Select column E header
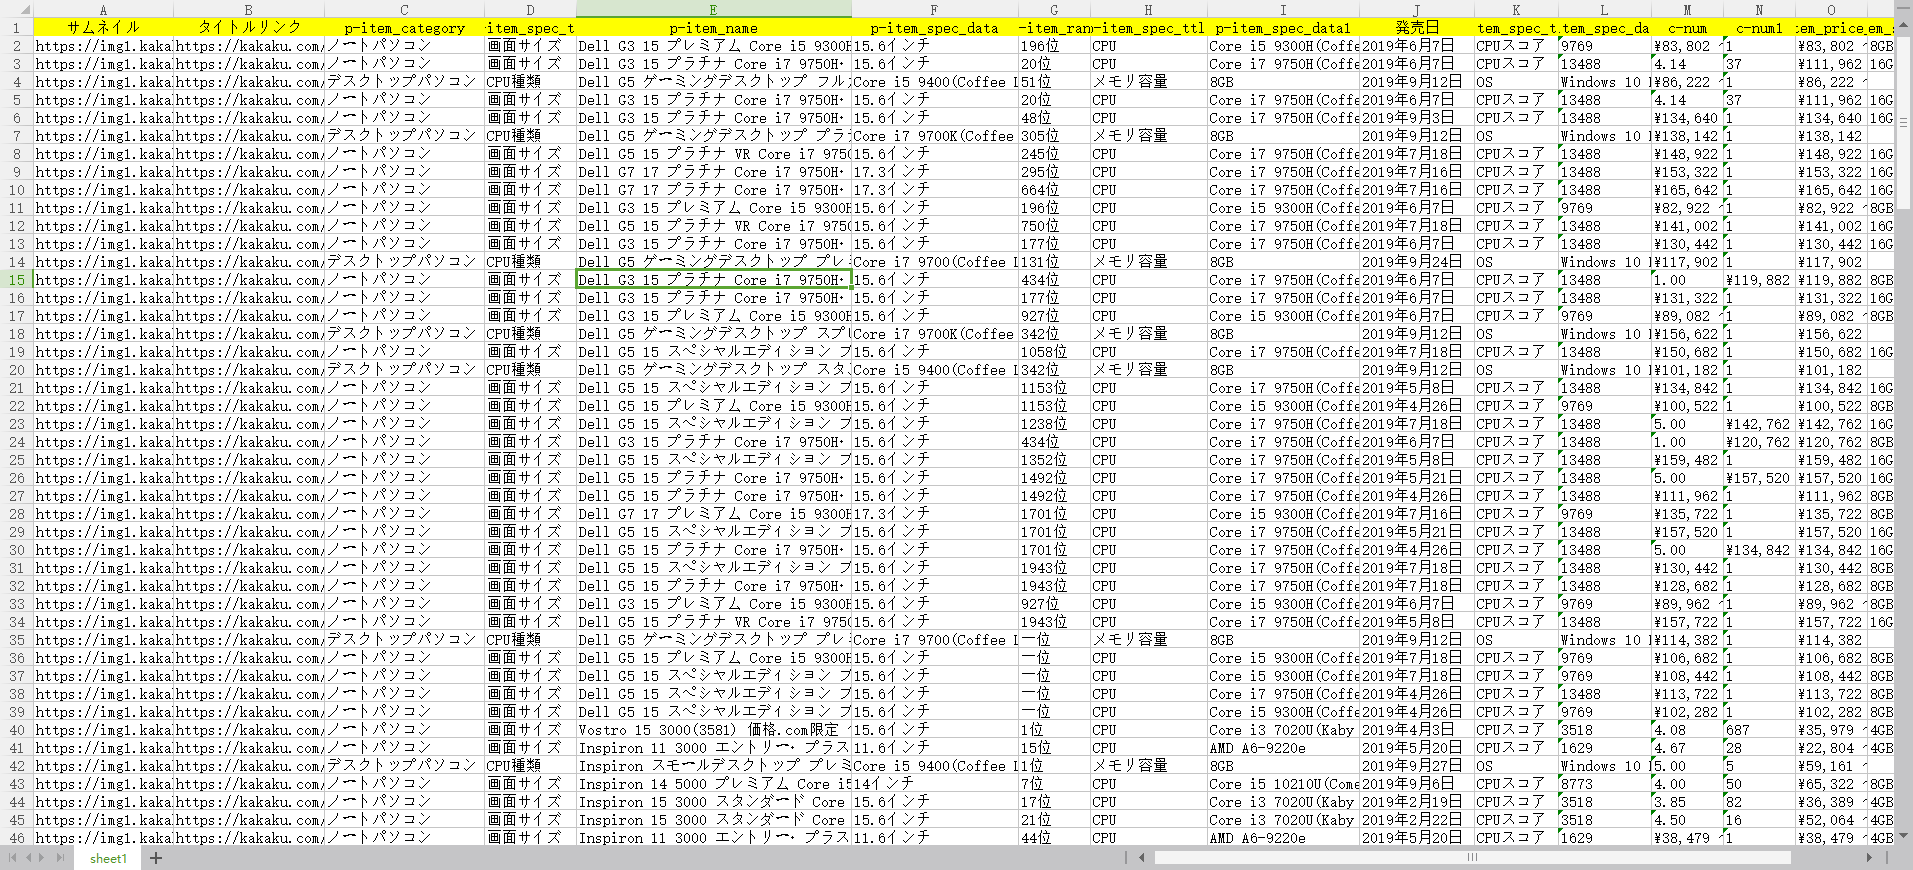 713,10
